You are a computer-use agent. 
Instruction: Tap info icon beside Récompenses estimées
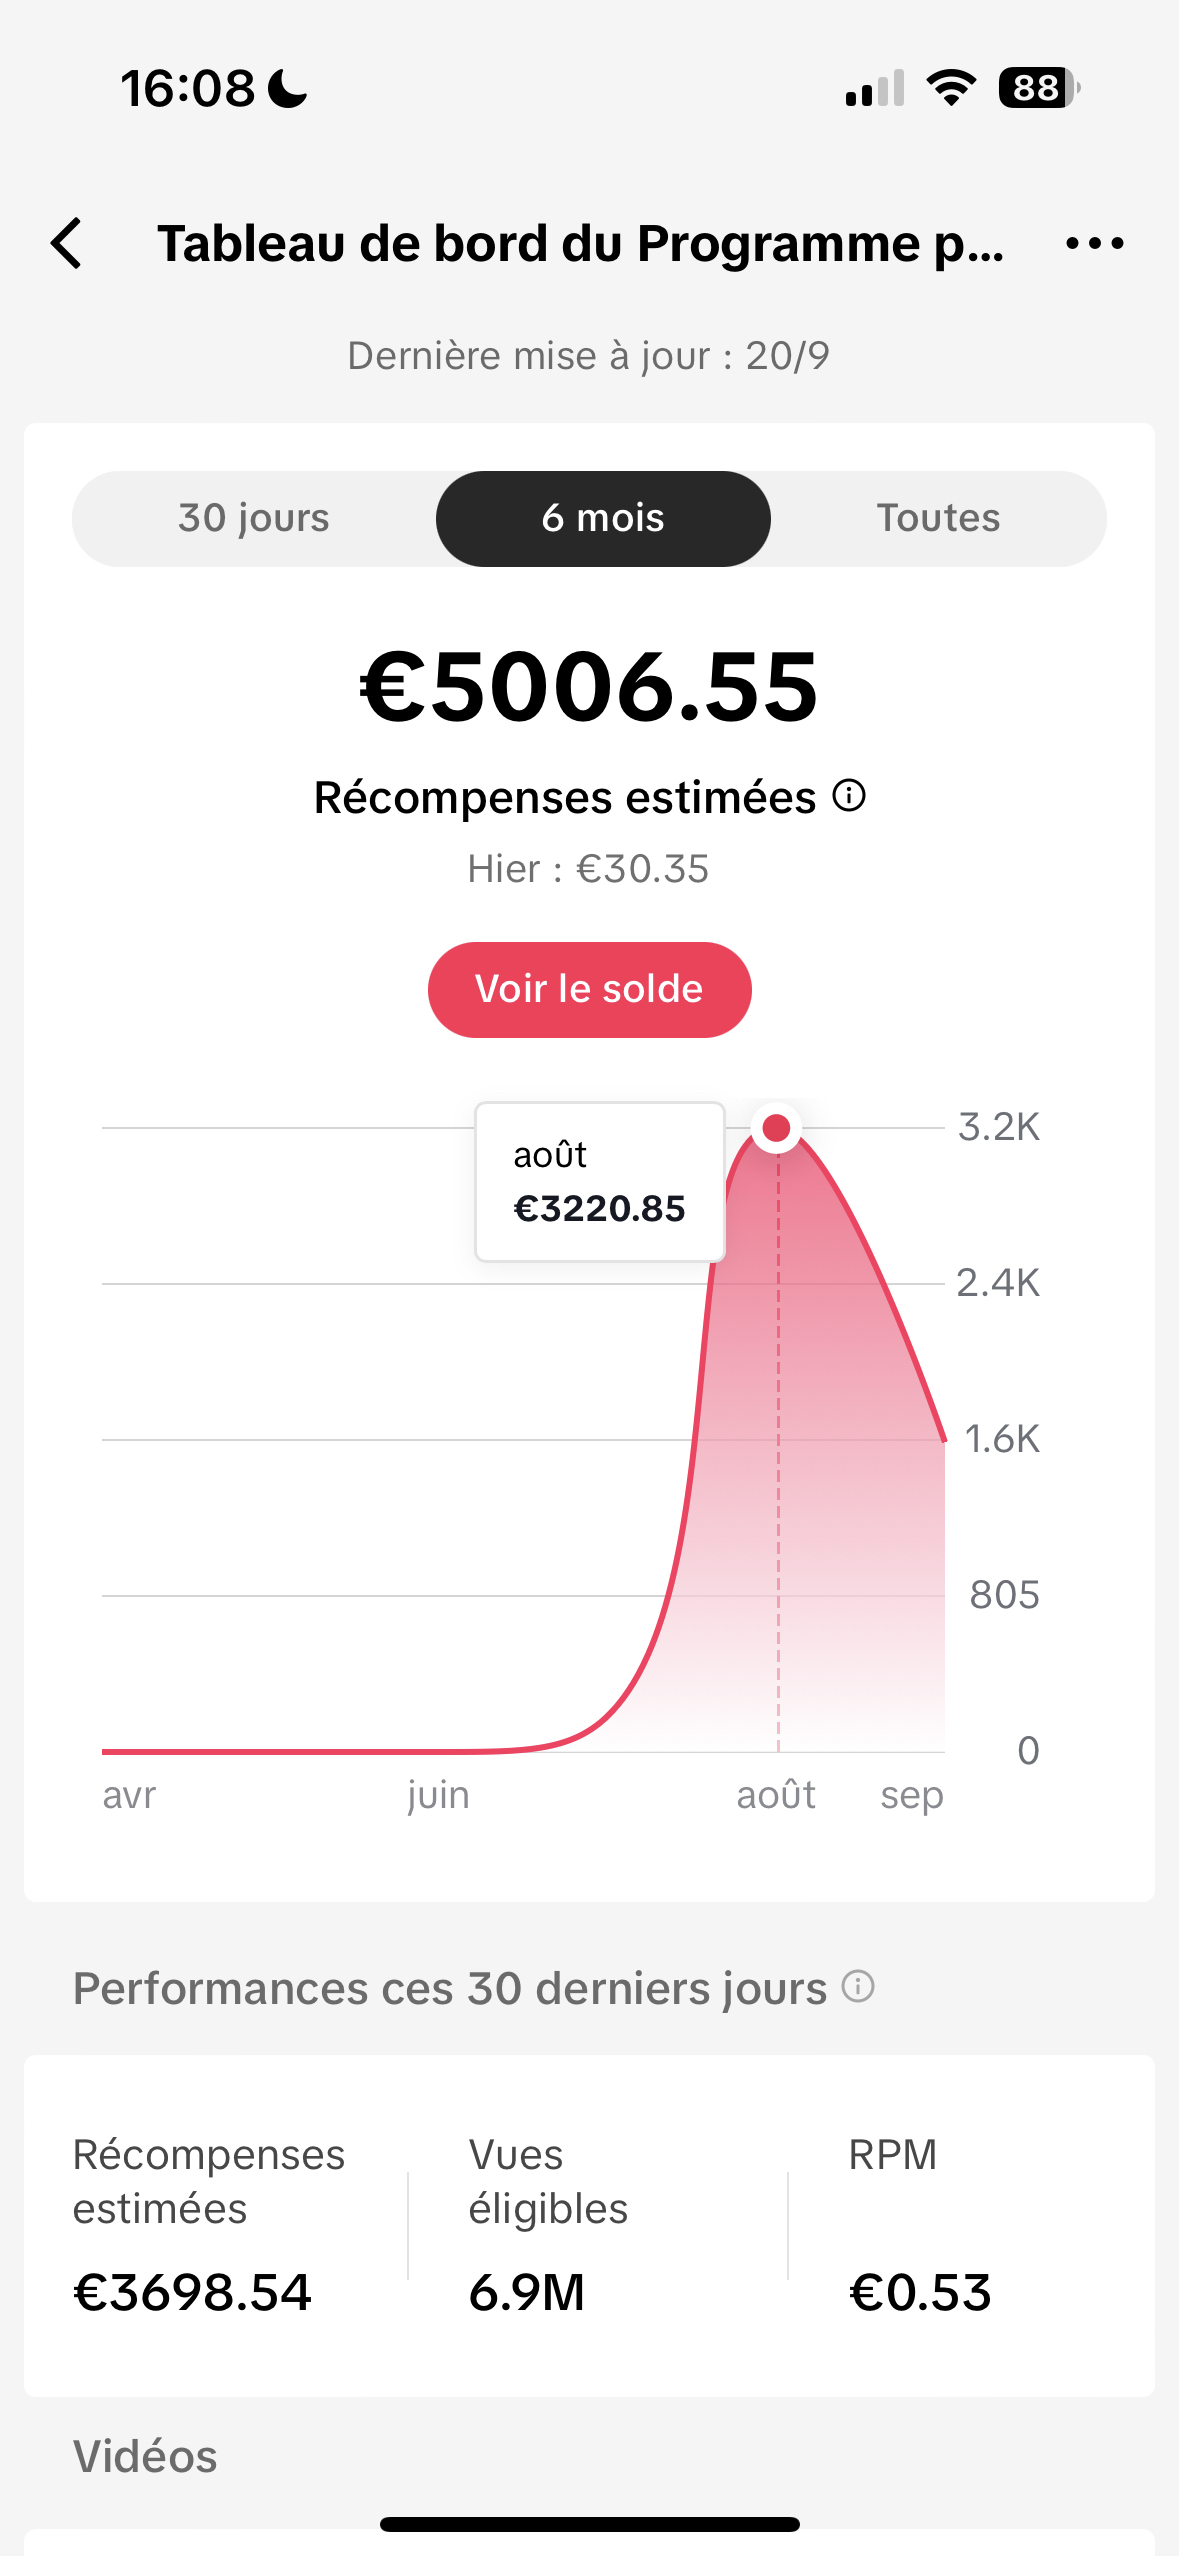pos(849,796)
